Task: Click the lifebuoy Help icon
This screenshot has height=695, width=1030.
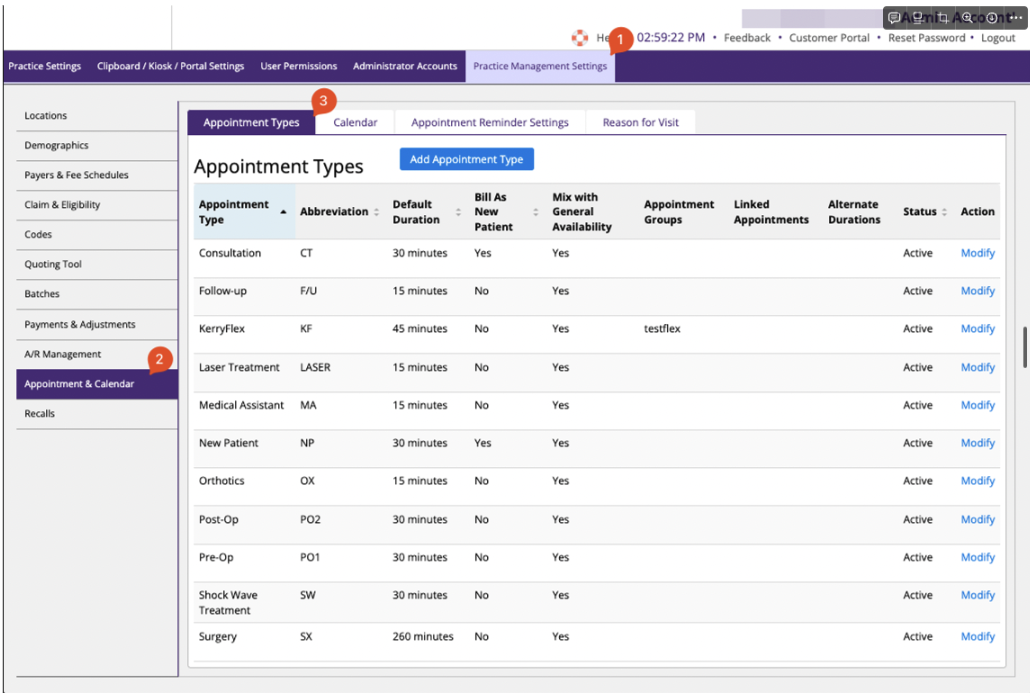Action: 579,38
